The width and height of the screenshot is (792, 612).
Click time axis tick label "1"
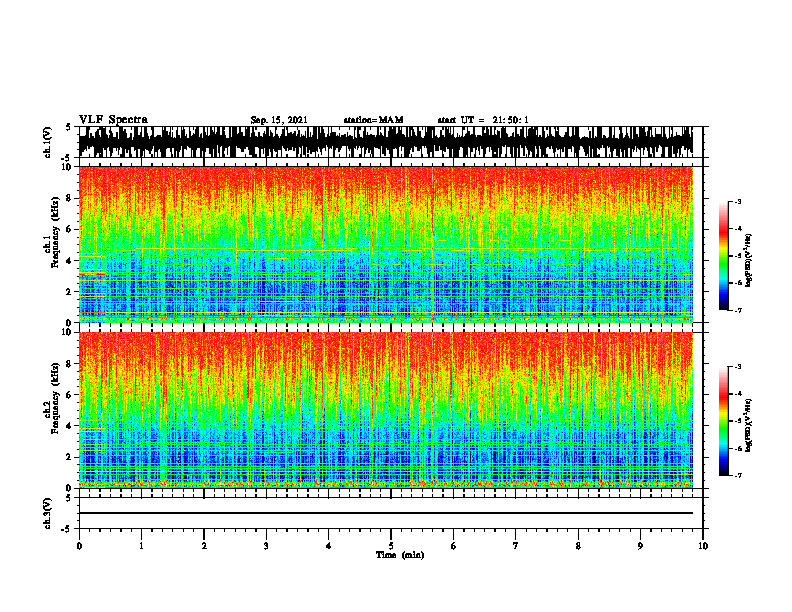(141, 546)
